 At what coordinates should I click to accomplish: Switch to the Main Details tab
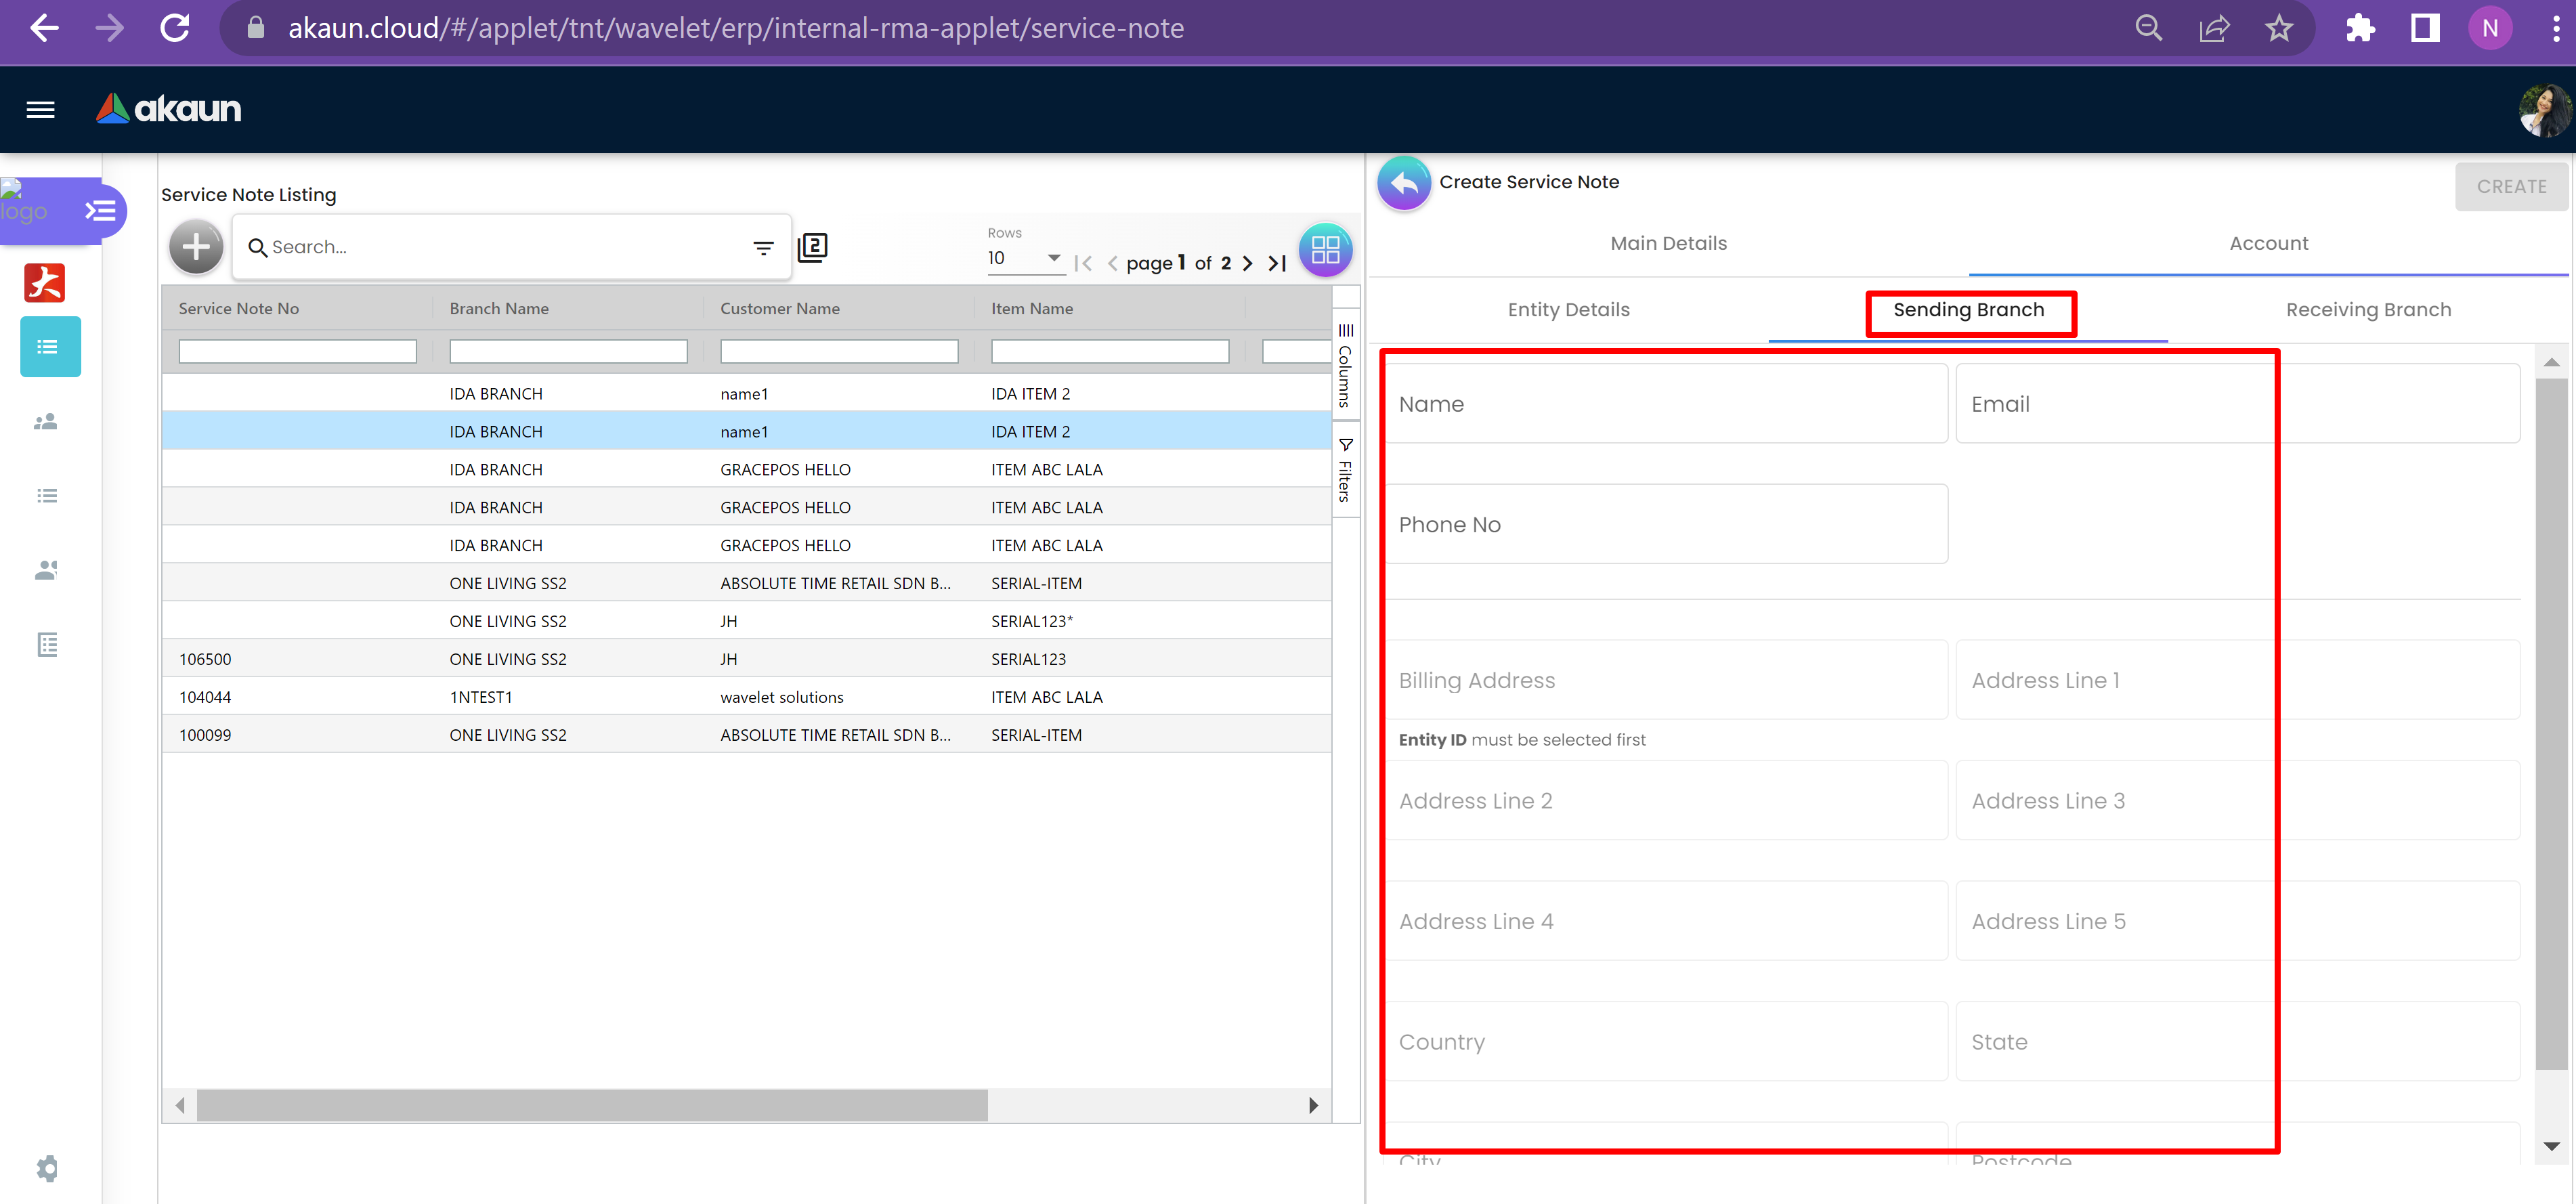1668,243
